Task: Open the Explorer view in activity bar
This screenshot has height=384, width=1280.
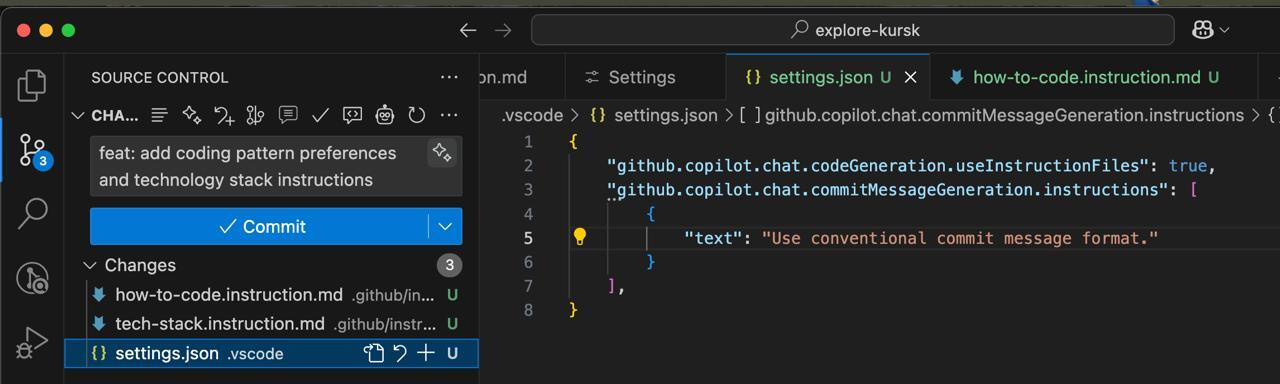Action: (32, 85)
